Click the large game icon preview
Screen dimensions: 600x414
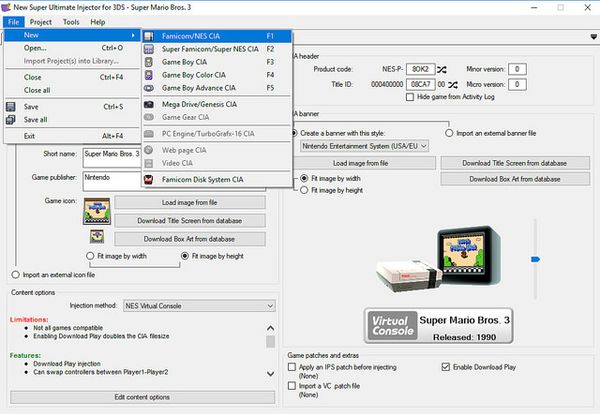pyautogui.click(x=97, y=211)
